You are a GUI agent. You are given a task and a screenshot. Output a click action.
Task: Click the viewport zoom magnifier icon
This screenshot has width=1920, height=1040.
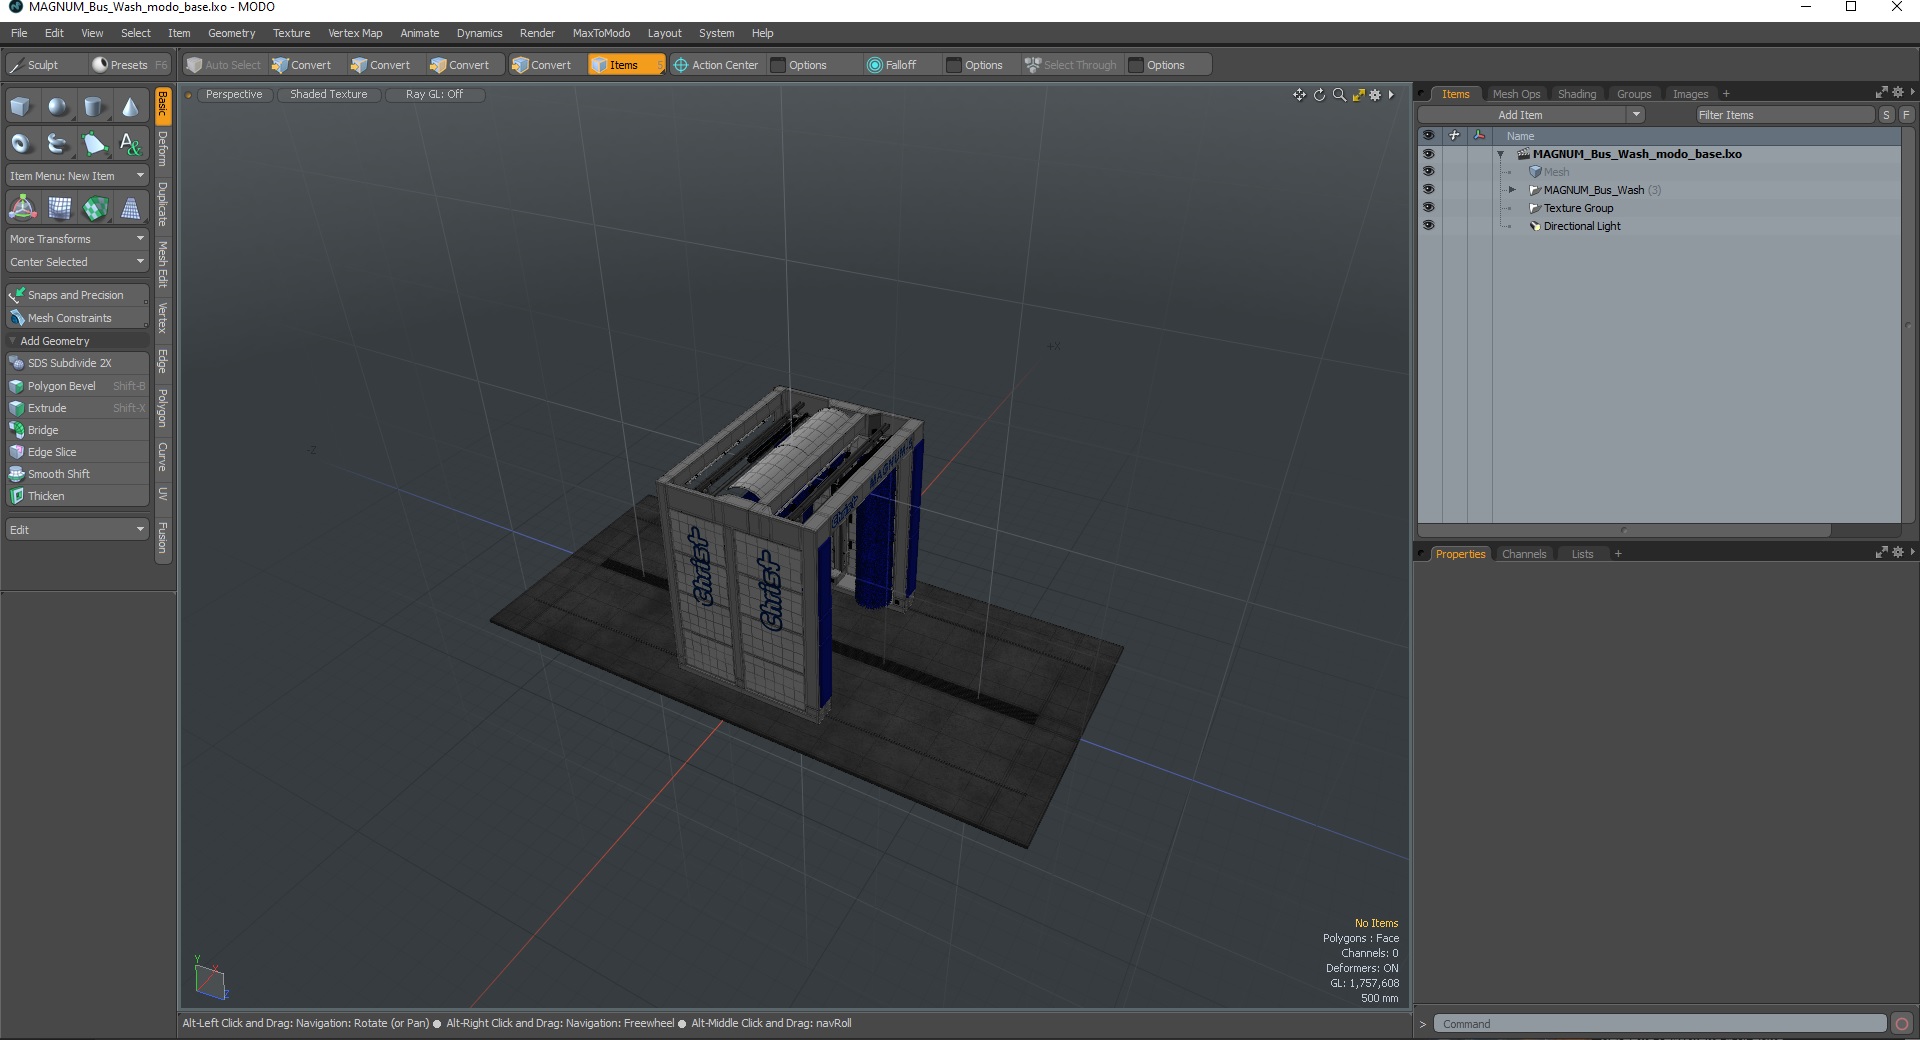1339,95
